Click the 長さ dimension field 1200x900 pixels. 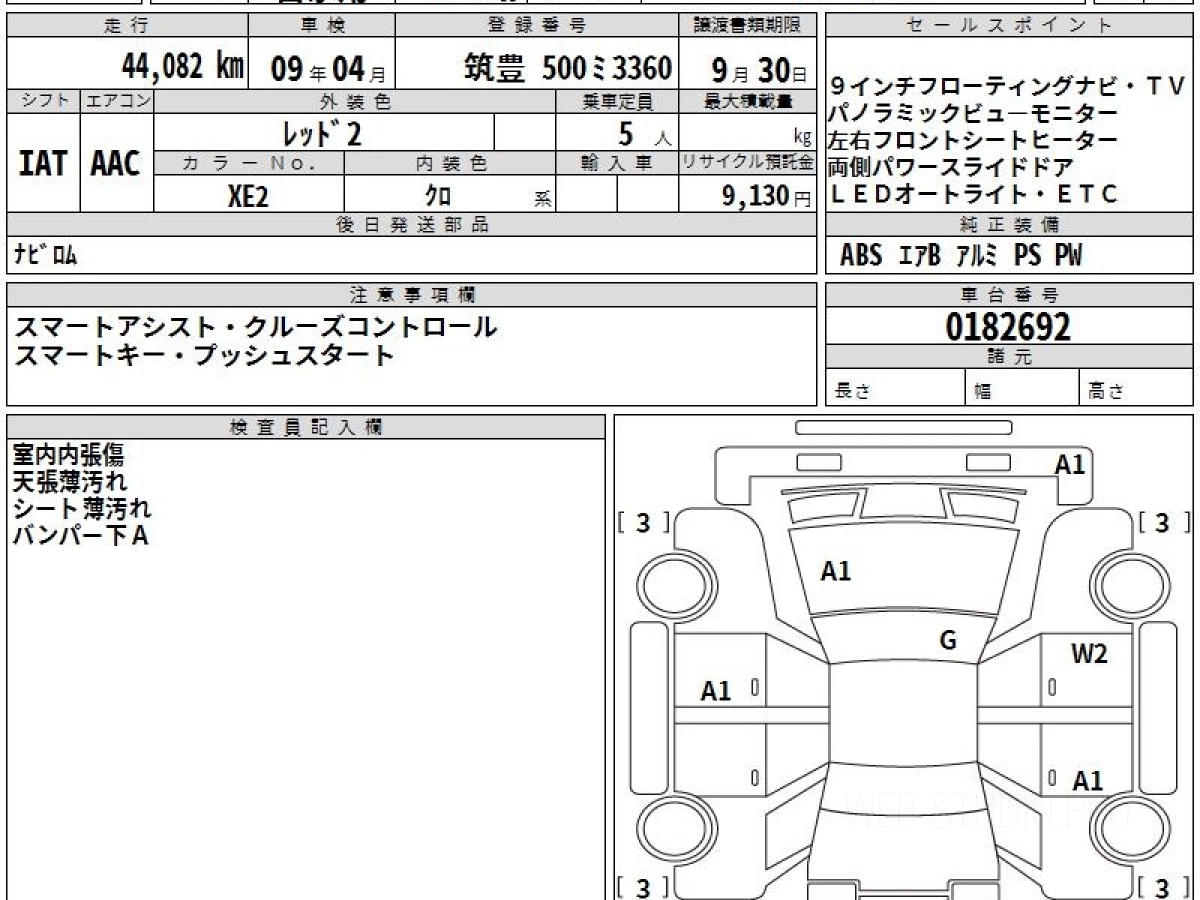coord(895,388)
